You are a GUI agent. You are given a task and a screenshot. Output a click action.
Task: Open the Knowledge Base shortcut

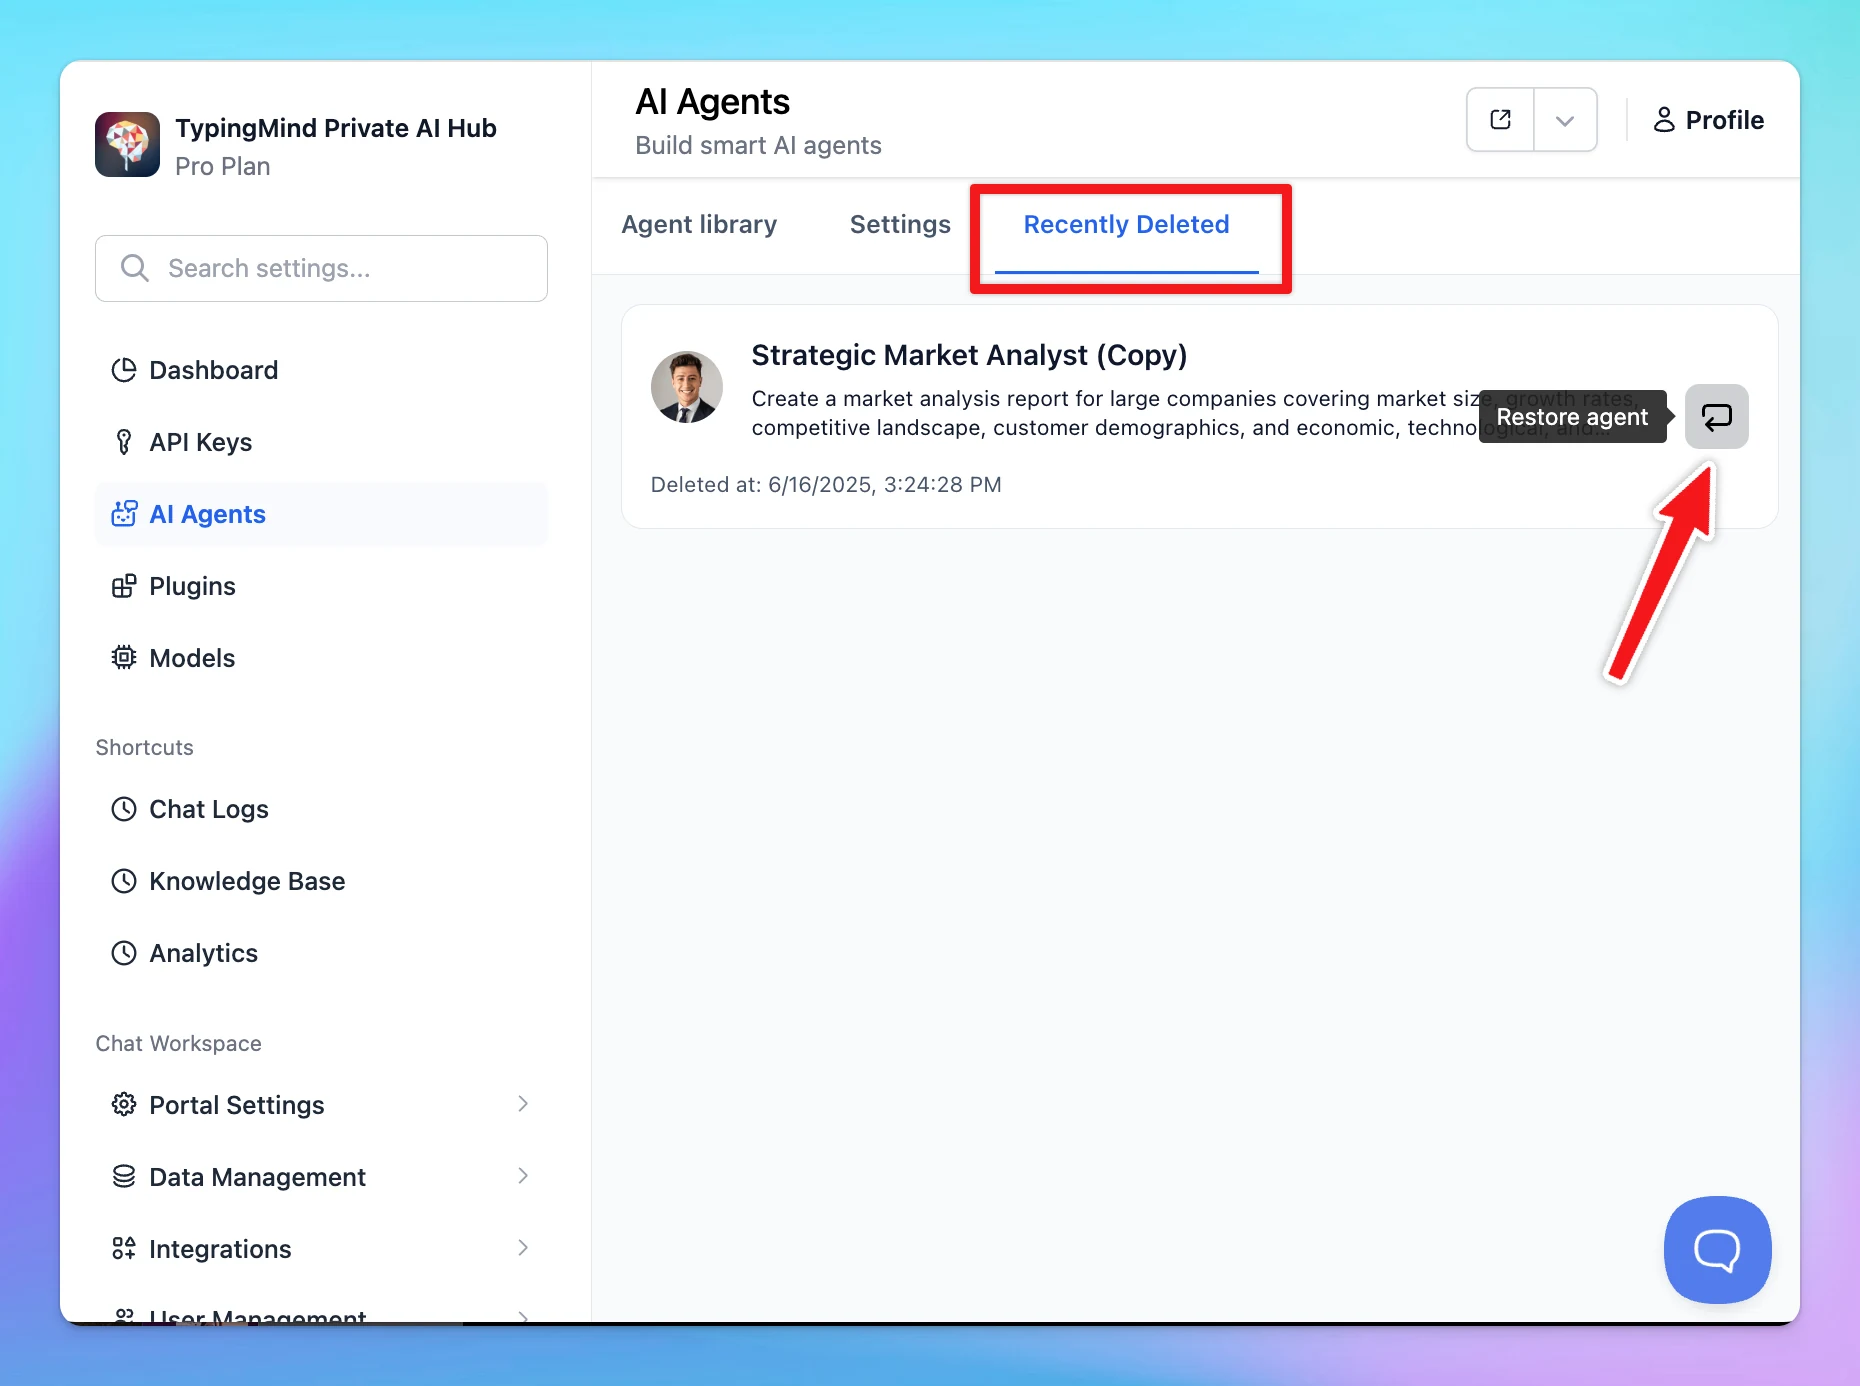(320, 881)
